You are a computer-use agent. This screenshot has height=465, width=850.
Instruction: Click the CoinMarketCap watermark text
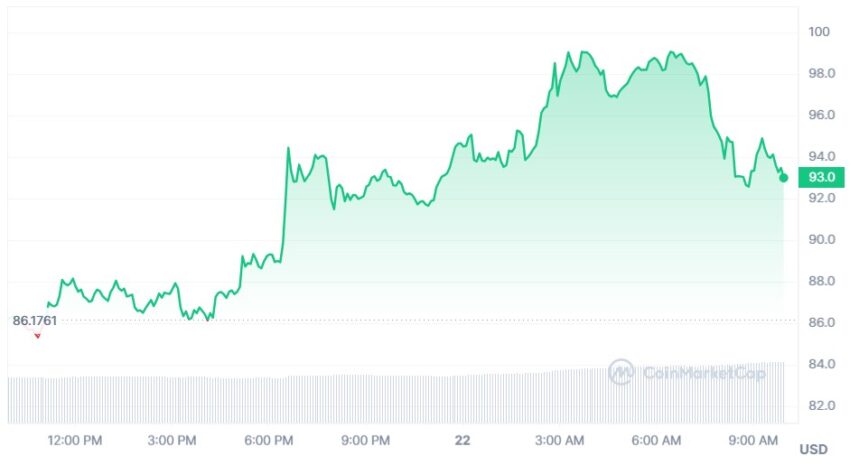(704, 373)
